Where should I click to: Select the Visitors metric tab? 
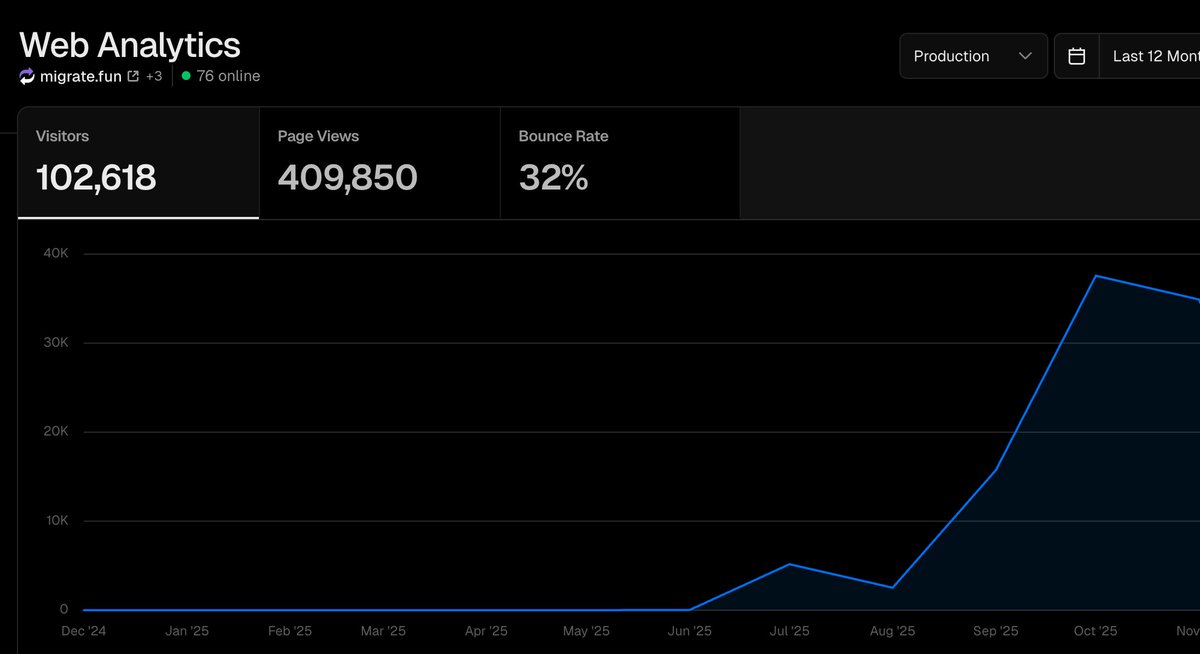click(138, 163)
